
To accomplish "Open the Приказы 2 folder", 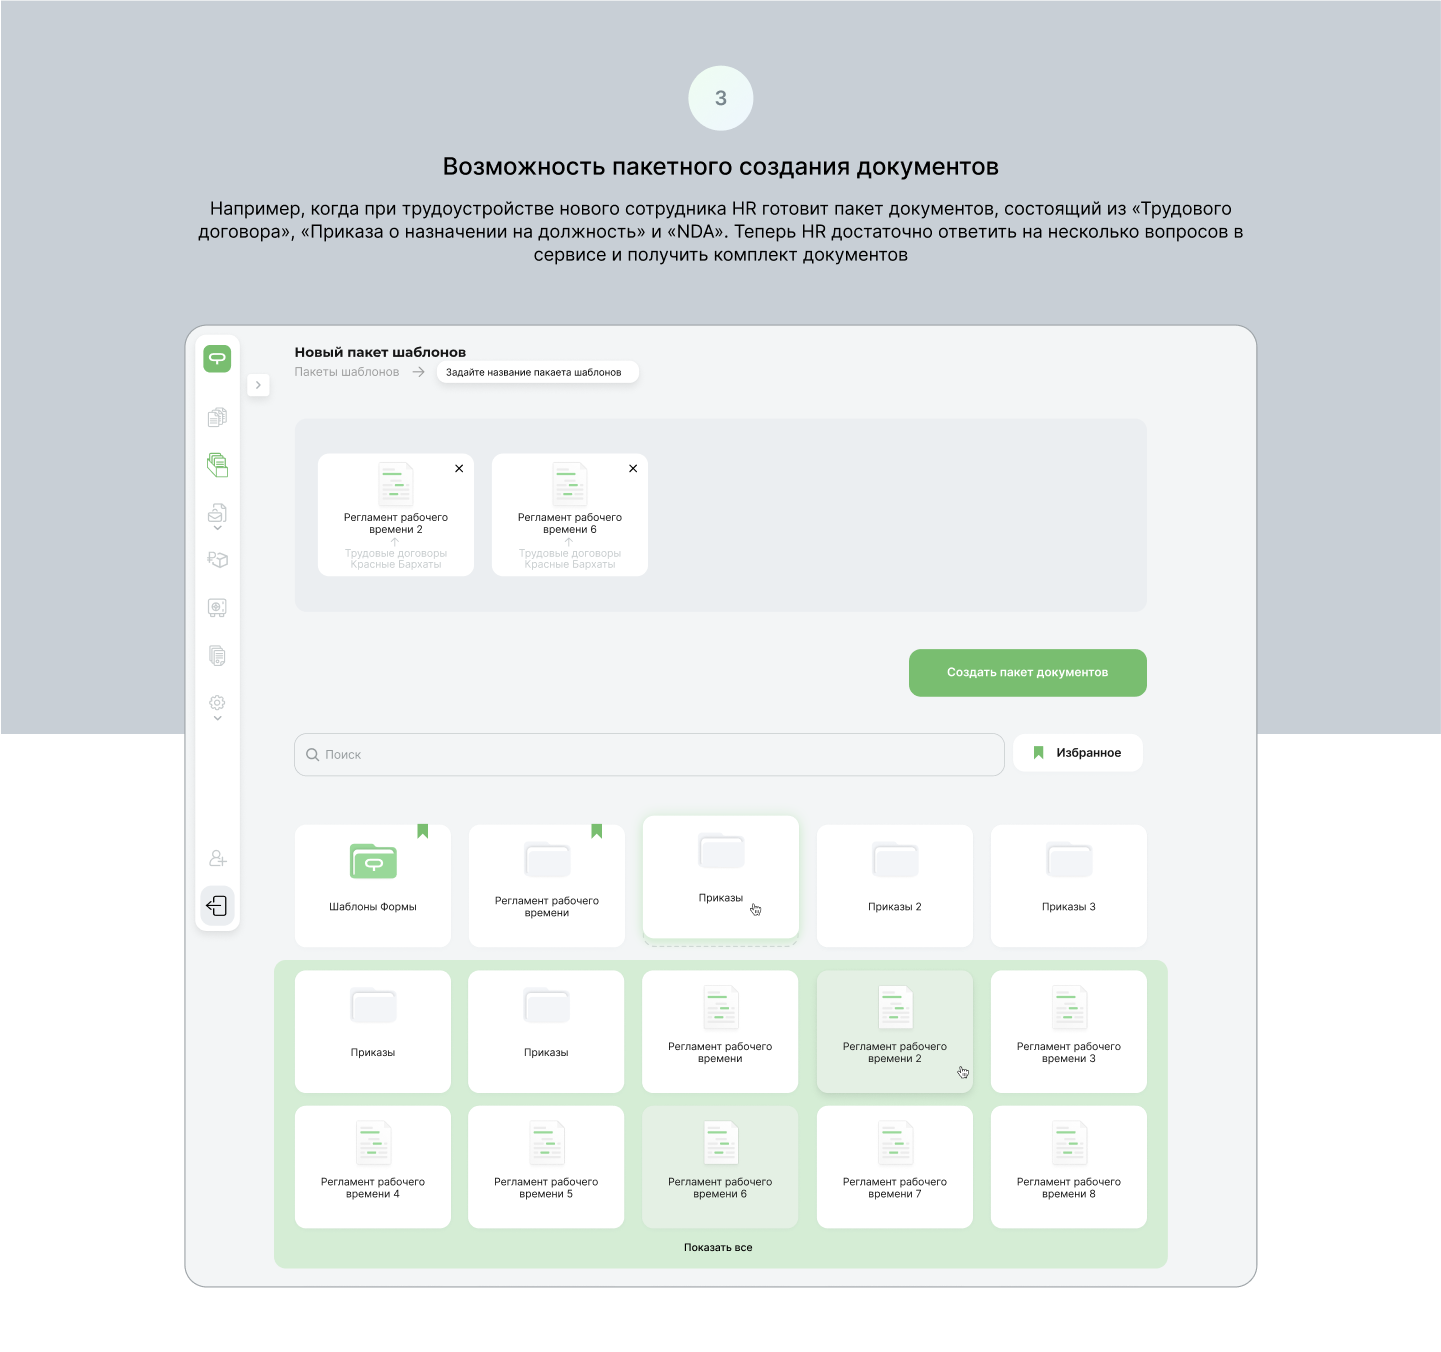I will [895, 886].
